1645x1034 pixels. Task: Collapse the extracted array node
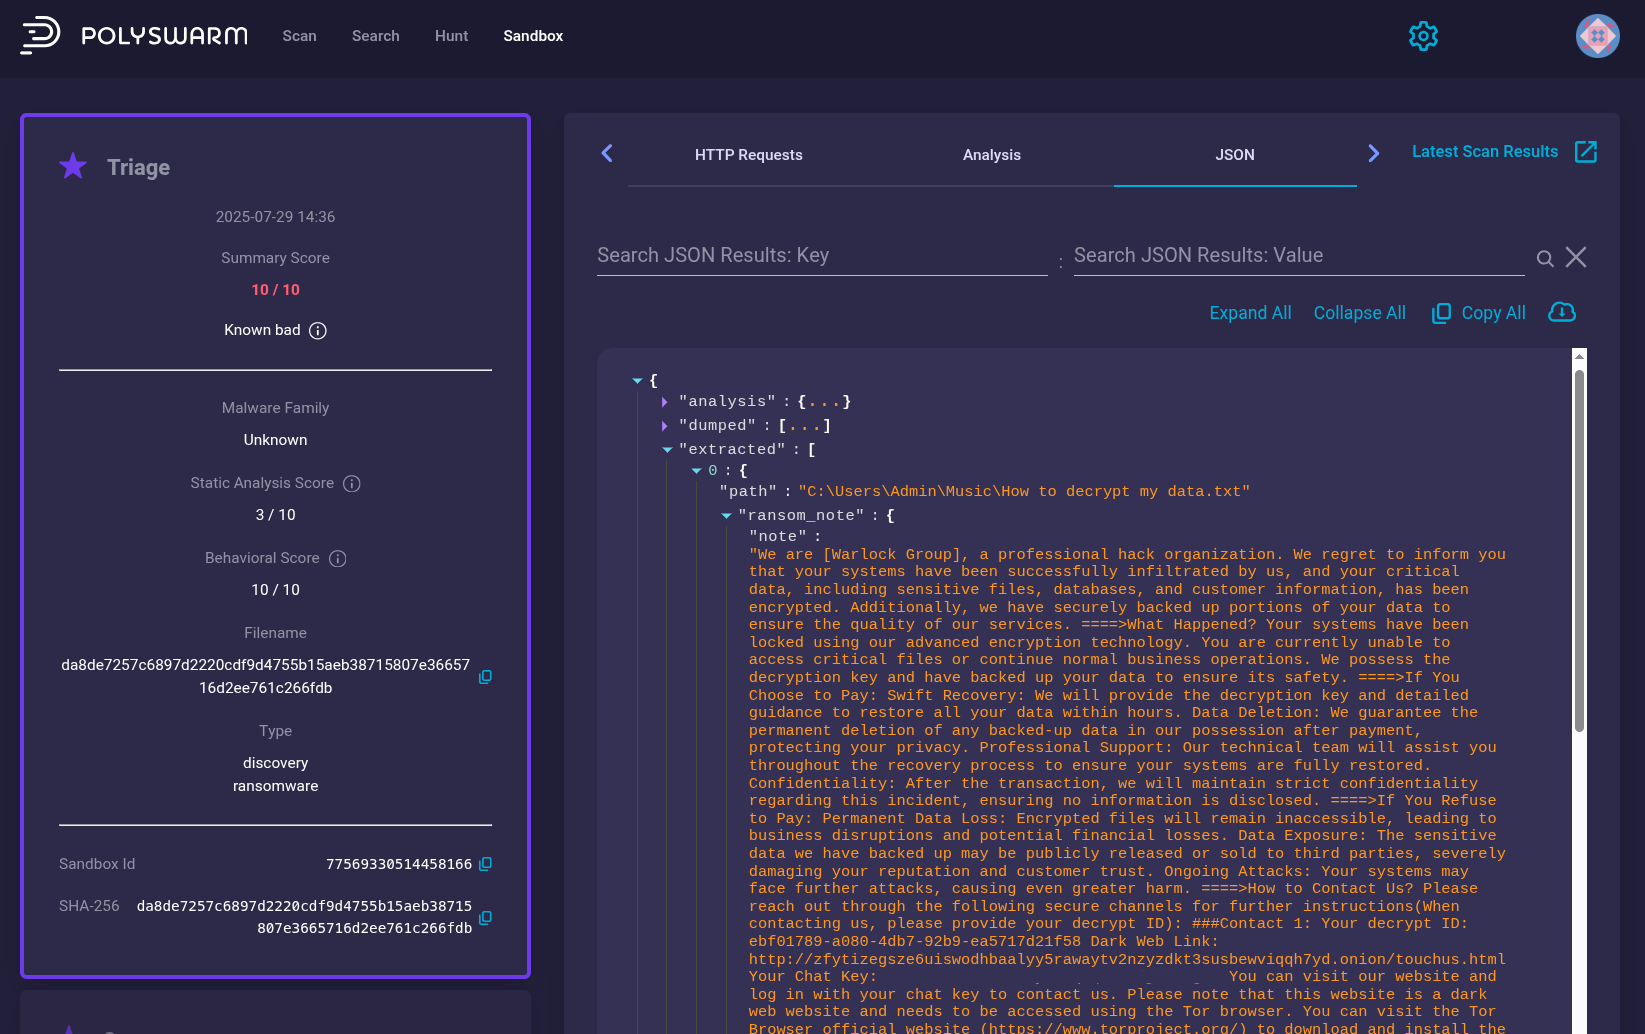(666, 449)
